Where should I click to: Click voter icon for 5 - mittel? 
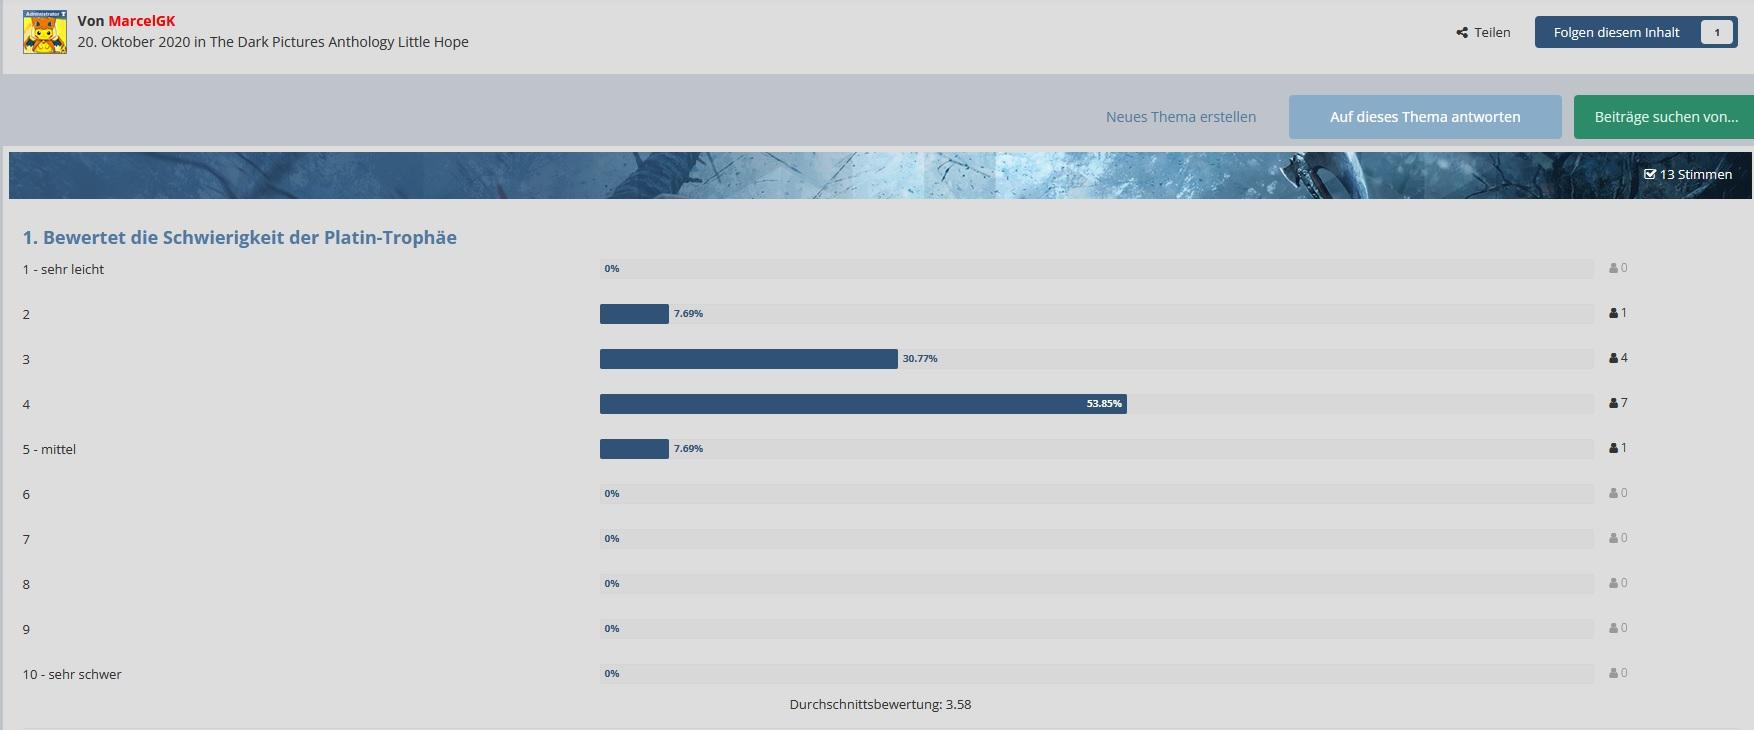click(1613, 448)
